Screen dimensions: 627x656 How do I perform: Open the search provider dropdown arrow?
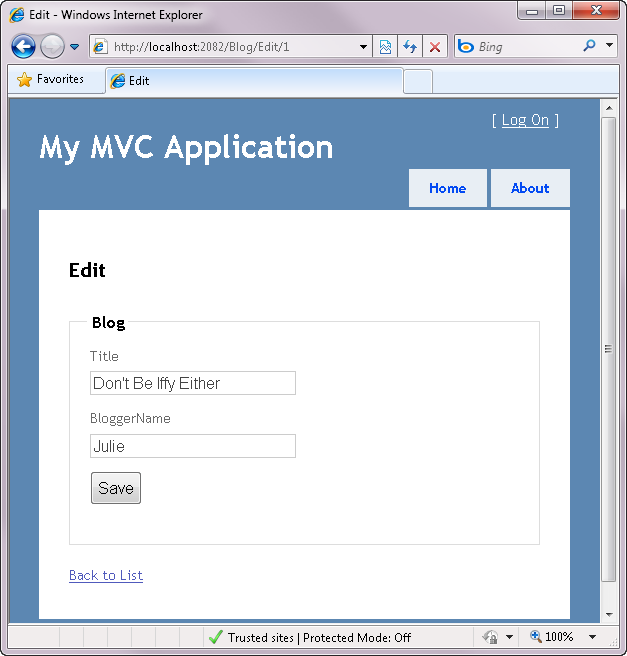point(610,46)
